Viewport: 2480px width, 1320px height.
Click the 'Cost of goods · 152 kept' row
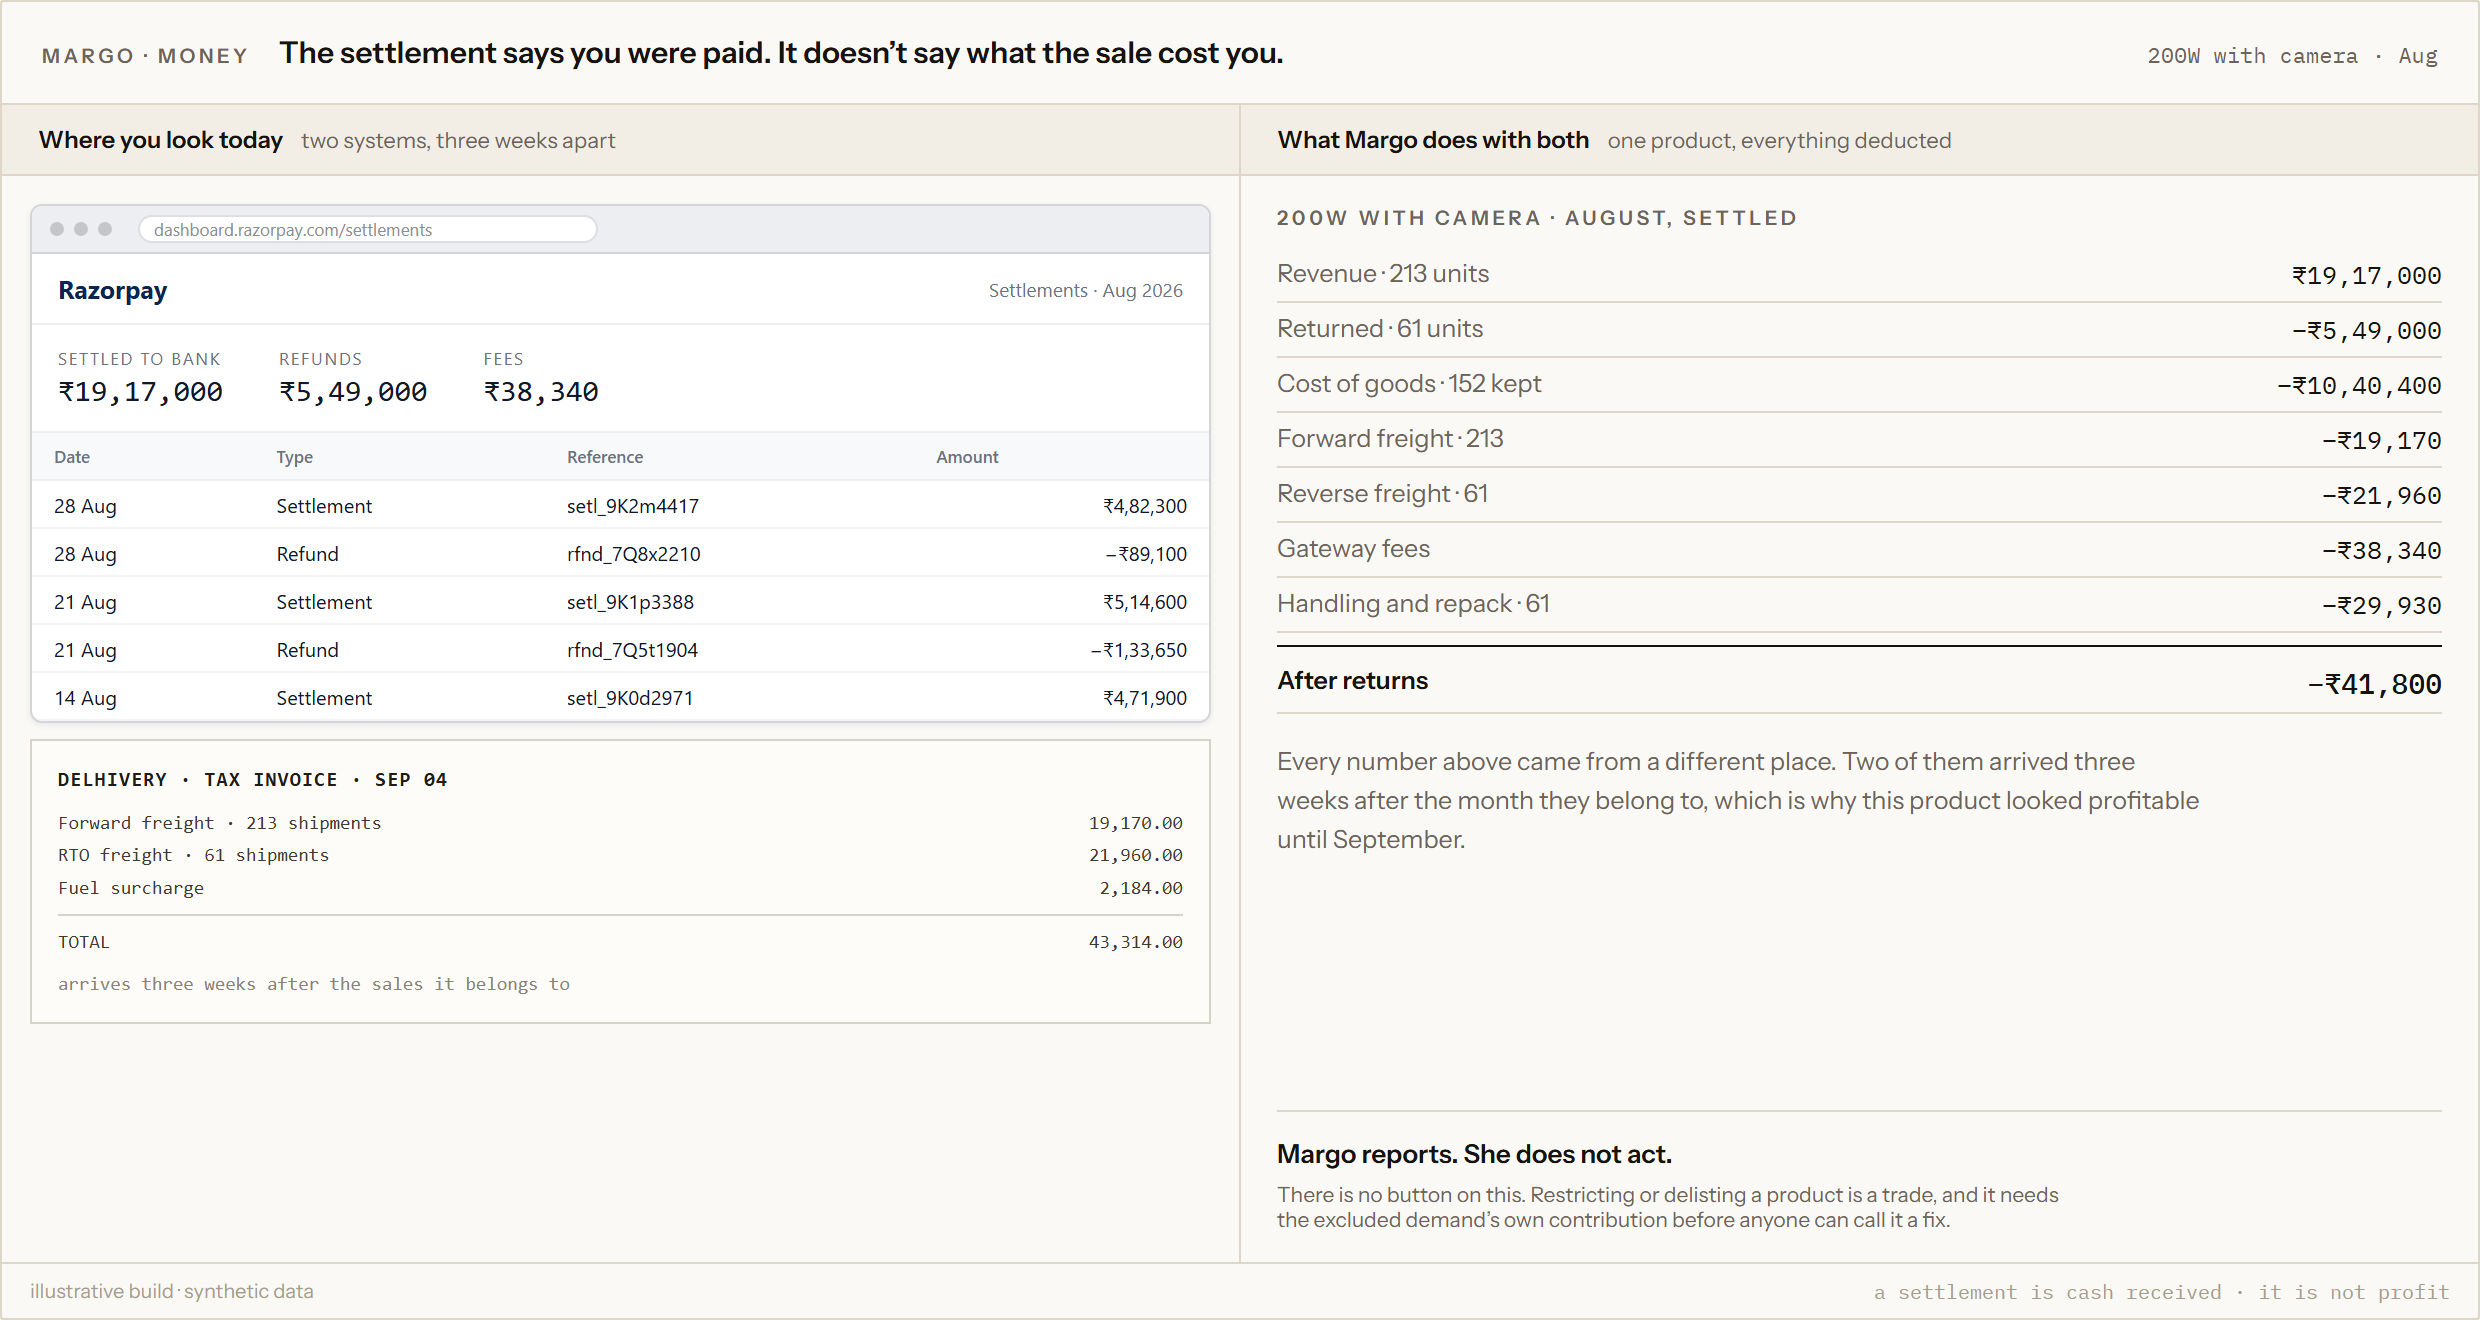pyautogui.click(x=1859, y=385)
